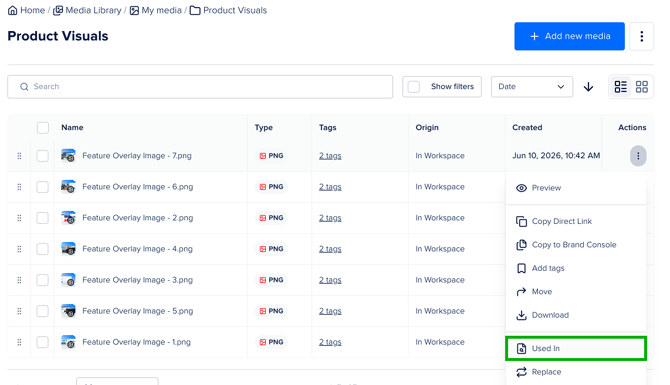Click the drag handle of Feature Overlay Image - 3.png

[x=19, y=280]
